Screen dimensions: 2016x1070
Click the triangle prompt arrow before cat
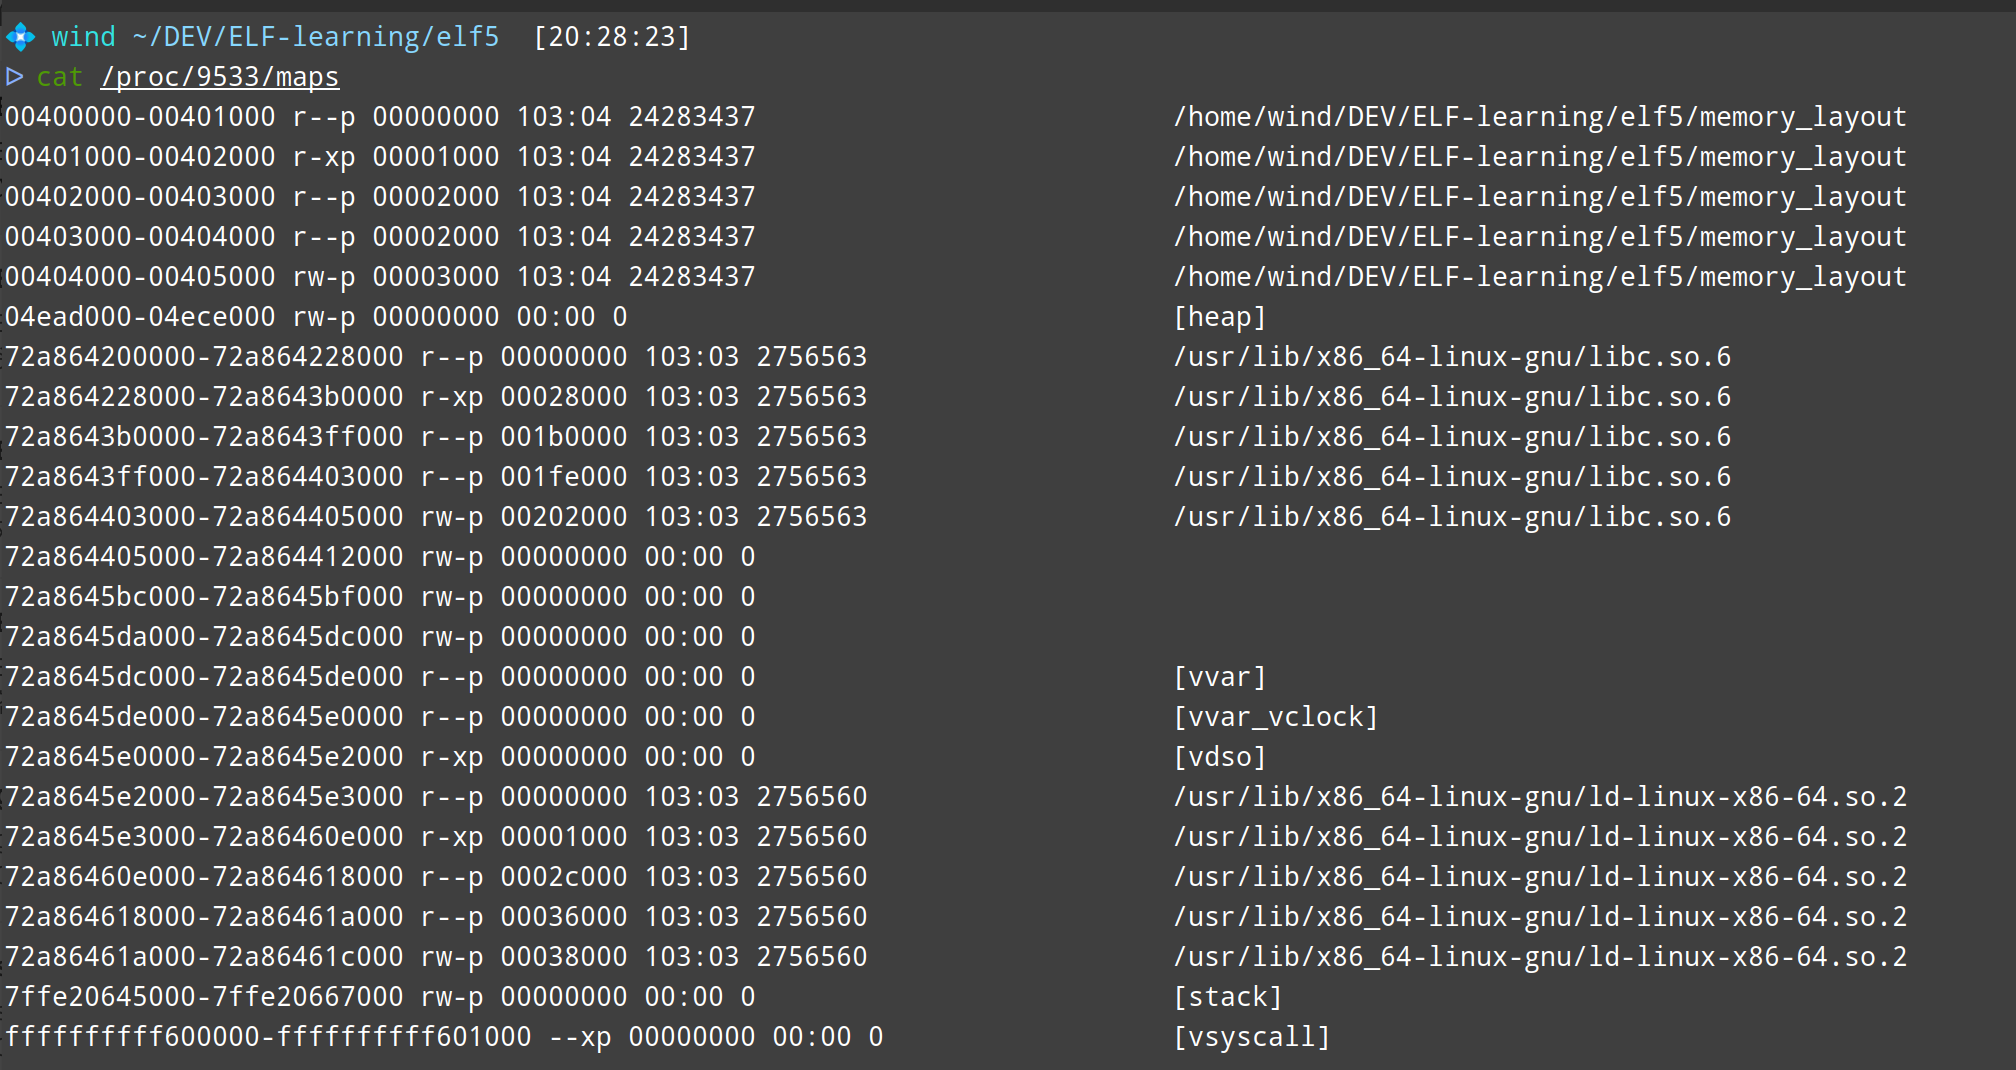click(14, 77)
